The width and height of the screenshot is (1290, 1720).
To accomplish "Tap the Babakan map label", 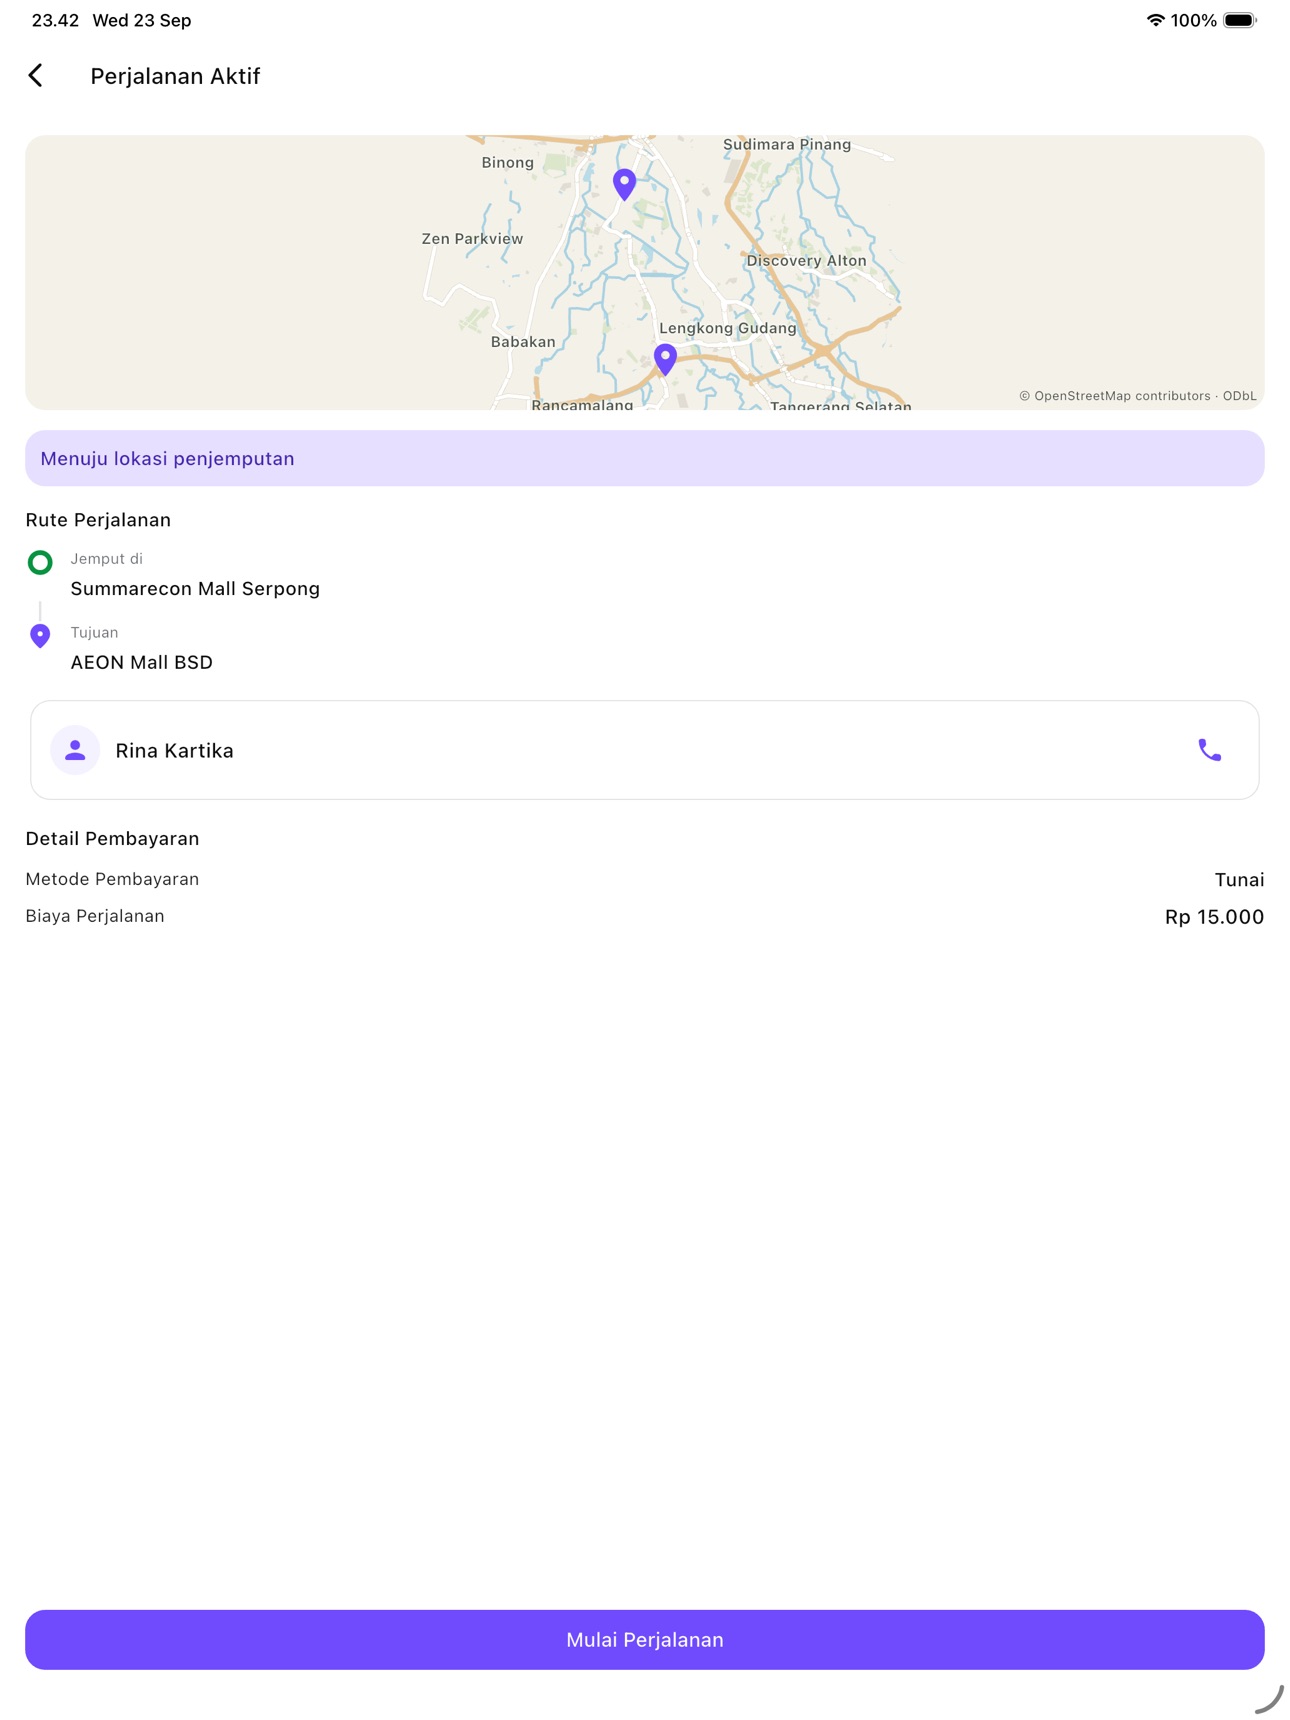I will (523, 342).
